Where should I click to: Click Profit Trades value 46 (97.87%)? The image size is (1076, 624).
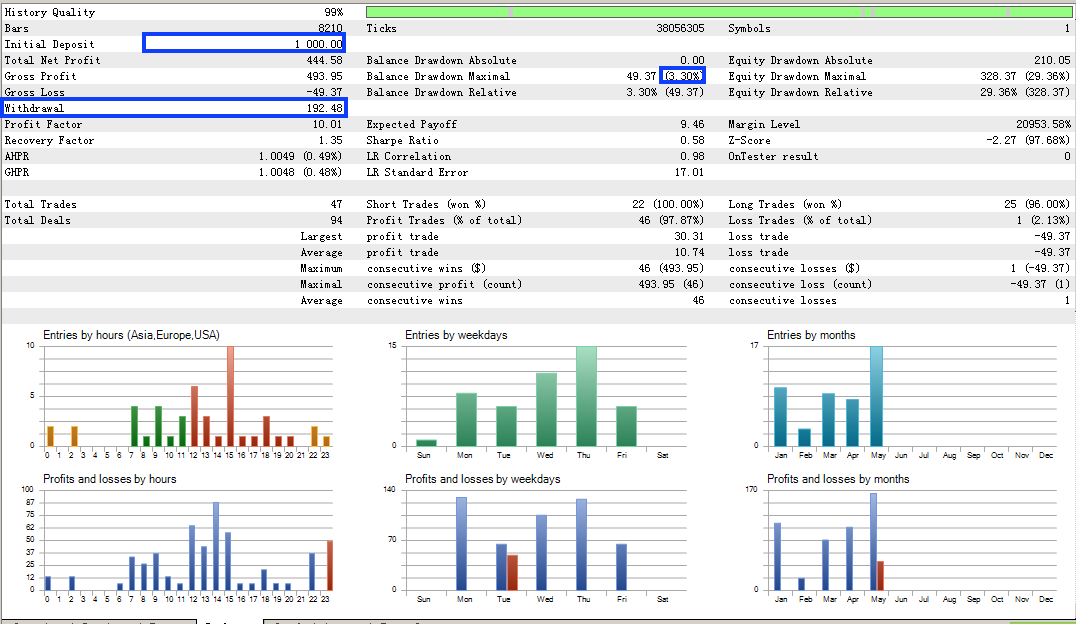pos(671,220)
